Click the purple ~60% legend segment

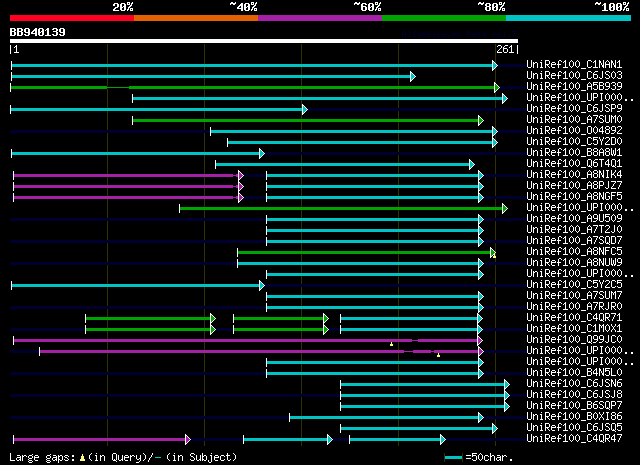pyautogui.click(x=320, y=18)
